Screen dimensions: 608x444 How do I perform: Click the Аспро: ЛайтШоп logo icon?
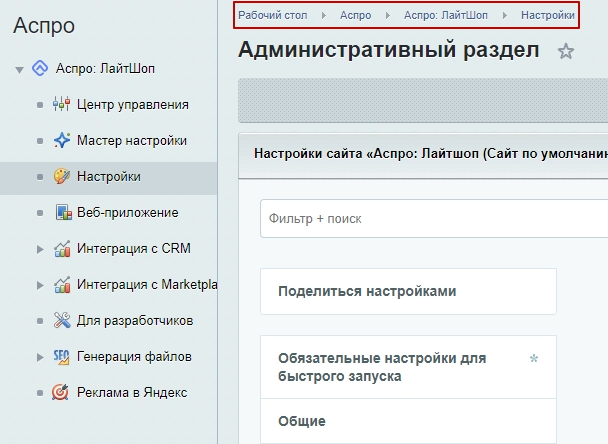(x=40, y=68)
